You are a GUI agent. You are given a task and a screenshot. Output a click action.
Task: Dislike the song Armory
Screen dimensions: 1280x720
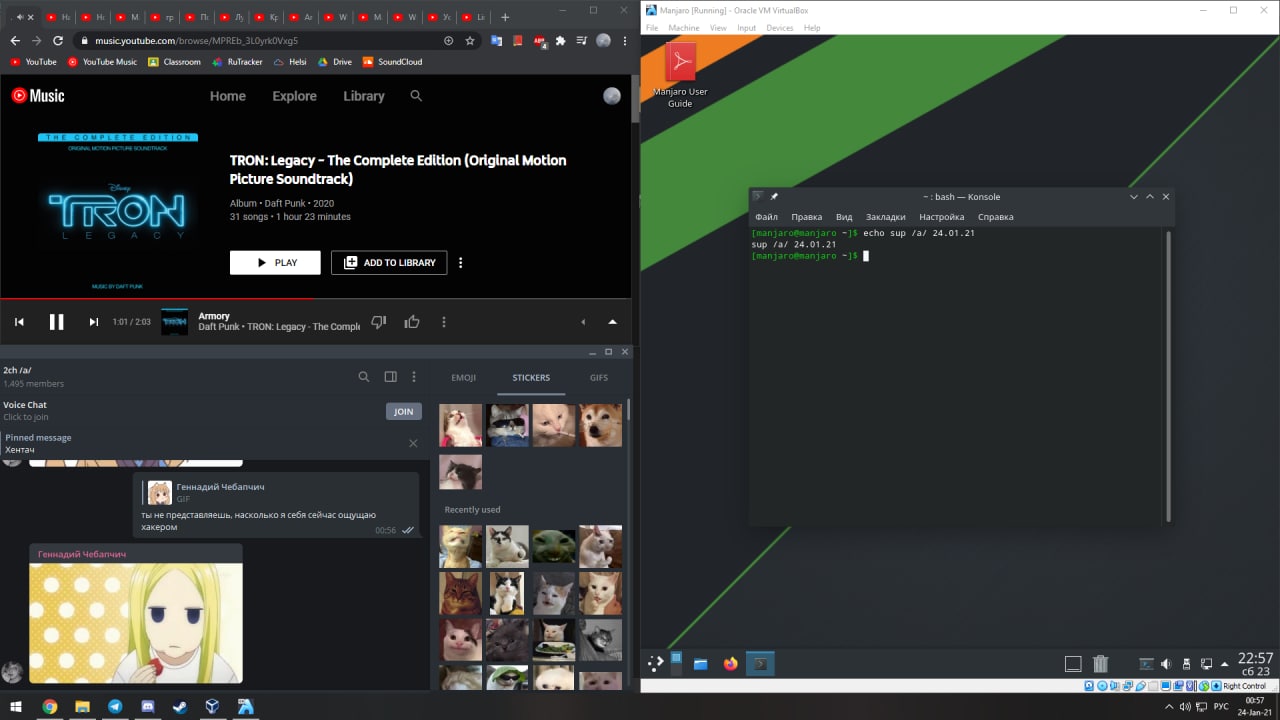coord(378,322)
